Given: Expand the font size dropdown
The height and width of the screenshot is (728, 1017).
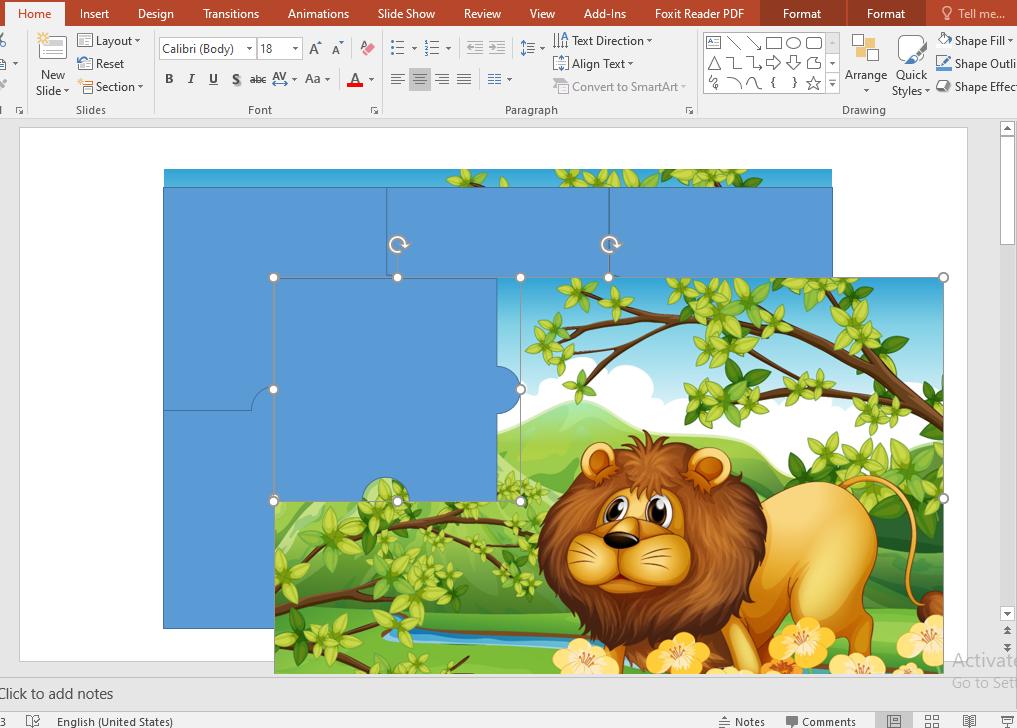Looking at the screenshot, I should pyautogui.click(x=293, y=48).
